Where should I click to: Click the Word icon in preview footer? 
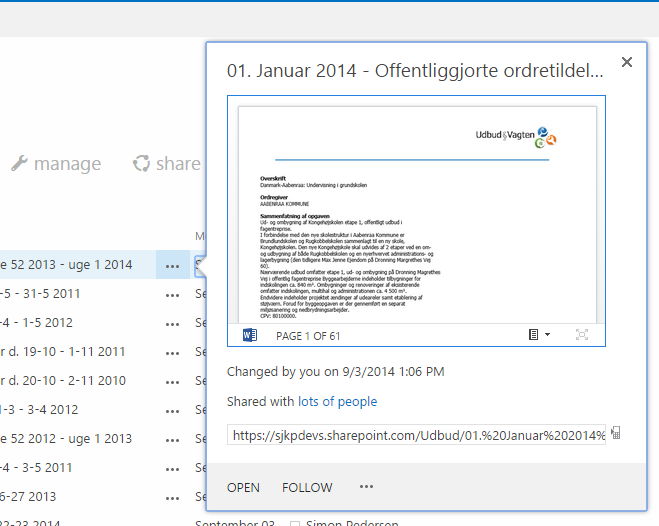(249, 335)
